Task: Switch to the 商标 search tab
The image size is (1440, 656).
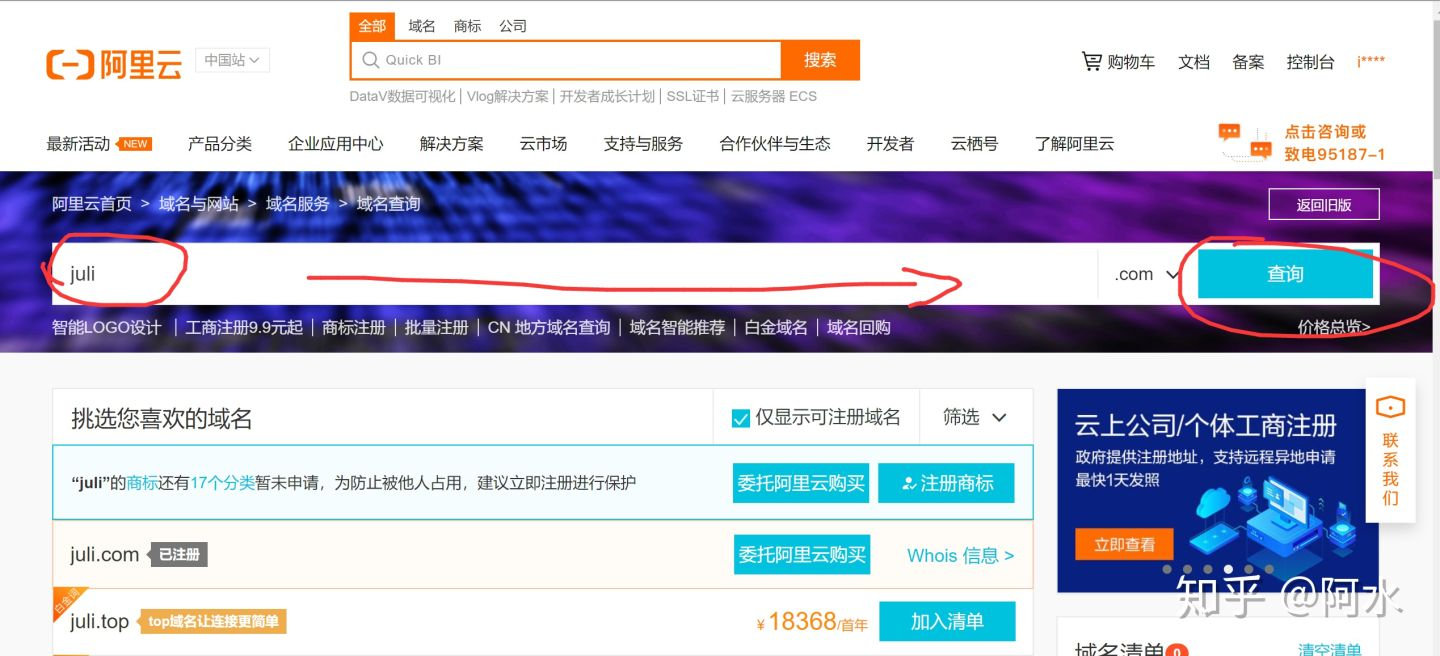Action: pos(466,26)
